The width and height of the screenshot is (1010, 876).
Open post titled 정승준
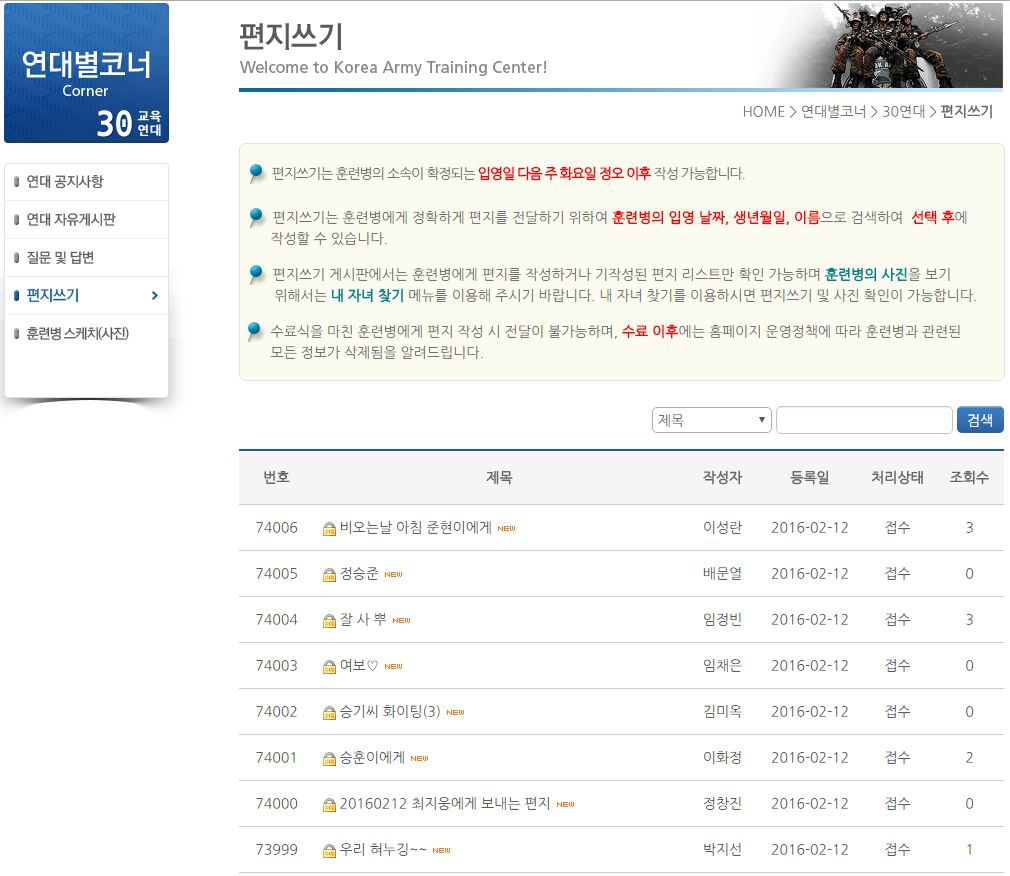coord(359,573)
